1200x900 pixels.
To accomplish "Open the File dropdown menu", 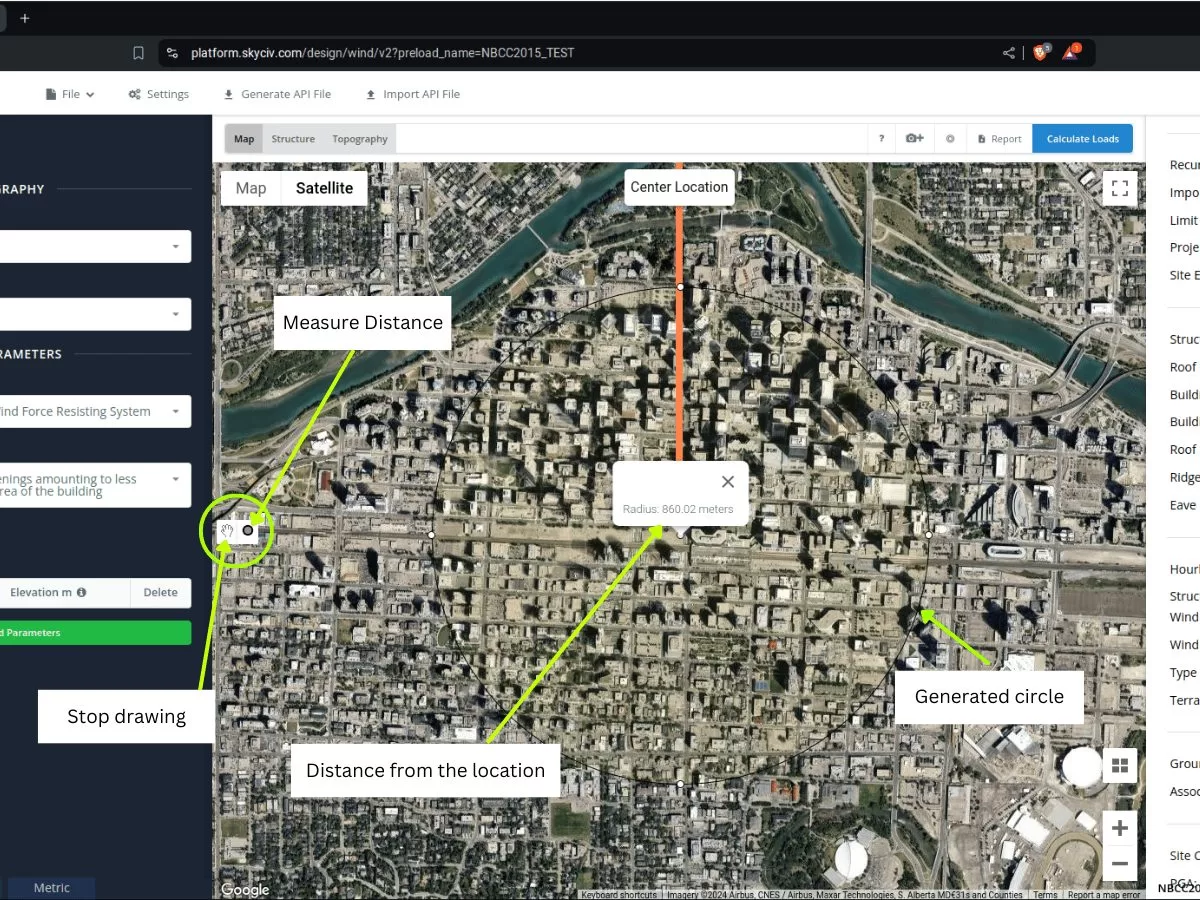I will (70, 94).
